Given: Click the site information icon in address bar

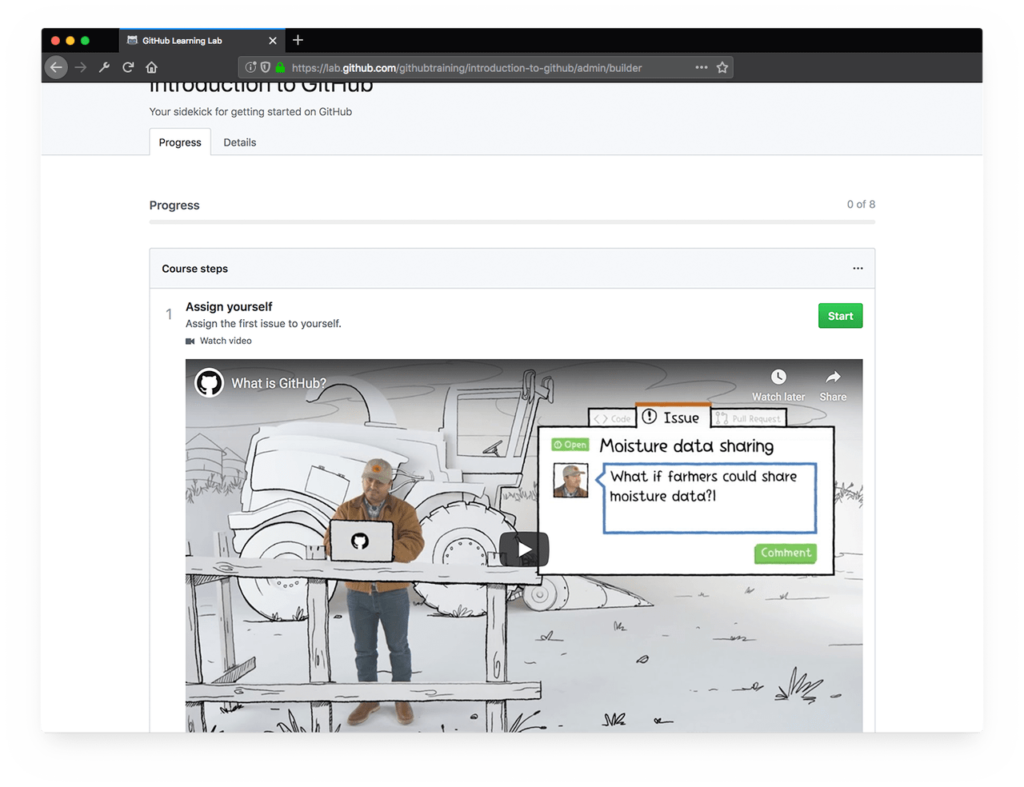Looking at the screenshot, I should 250,67.
